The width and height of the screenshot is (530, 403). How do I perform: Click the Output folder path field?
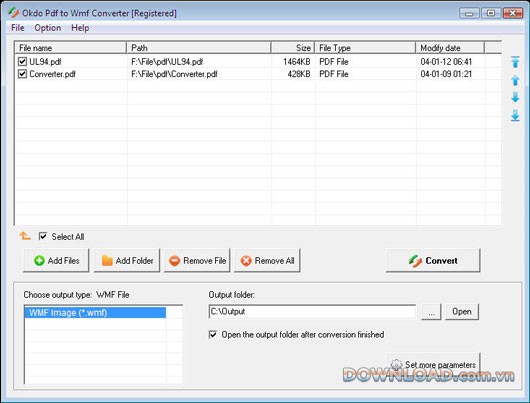pos(312,311)
